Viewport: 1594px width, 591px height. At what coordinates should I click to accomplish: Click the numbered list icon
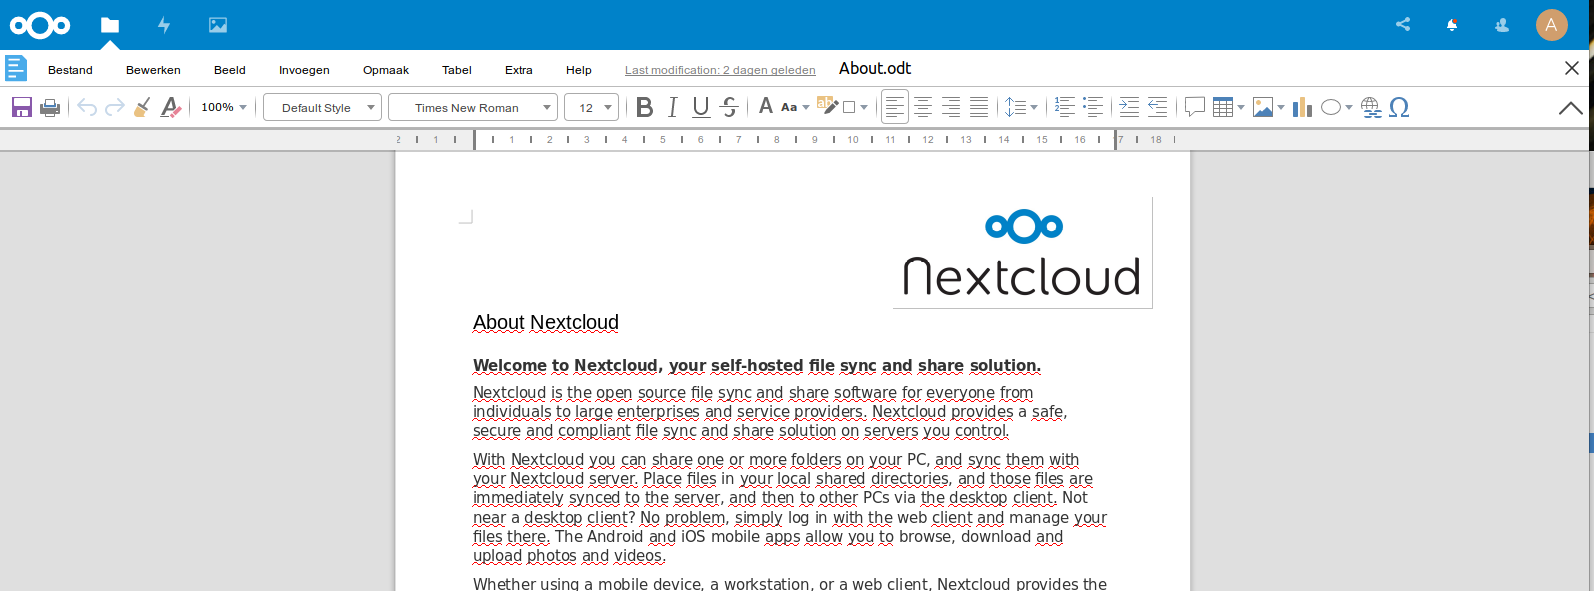click(x=1065, y=107)
